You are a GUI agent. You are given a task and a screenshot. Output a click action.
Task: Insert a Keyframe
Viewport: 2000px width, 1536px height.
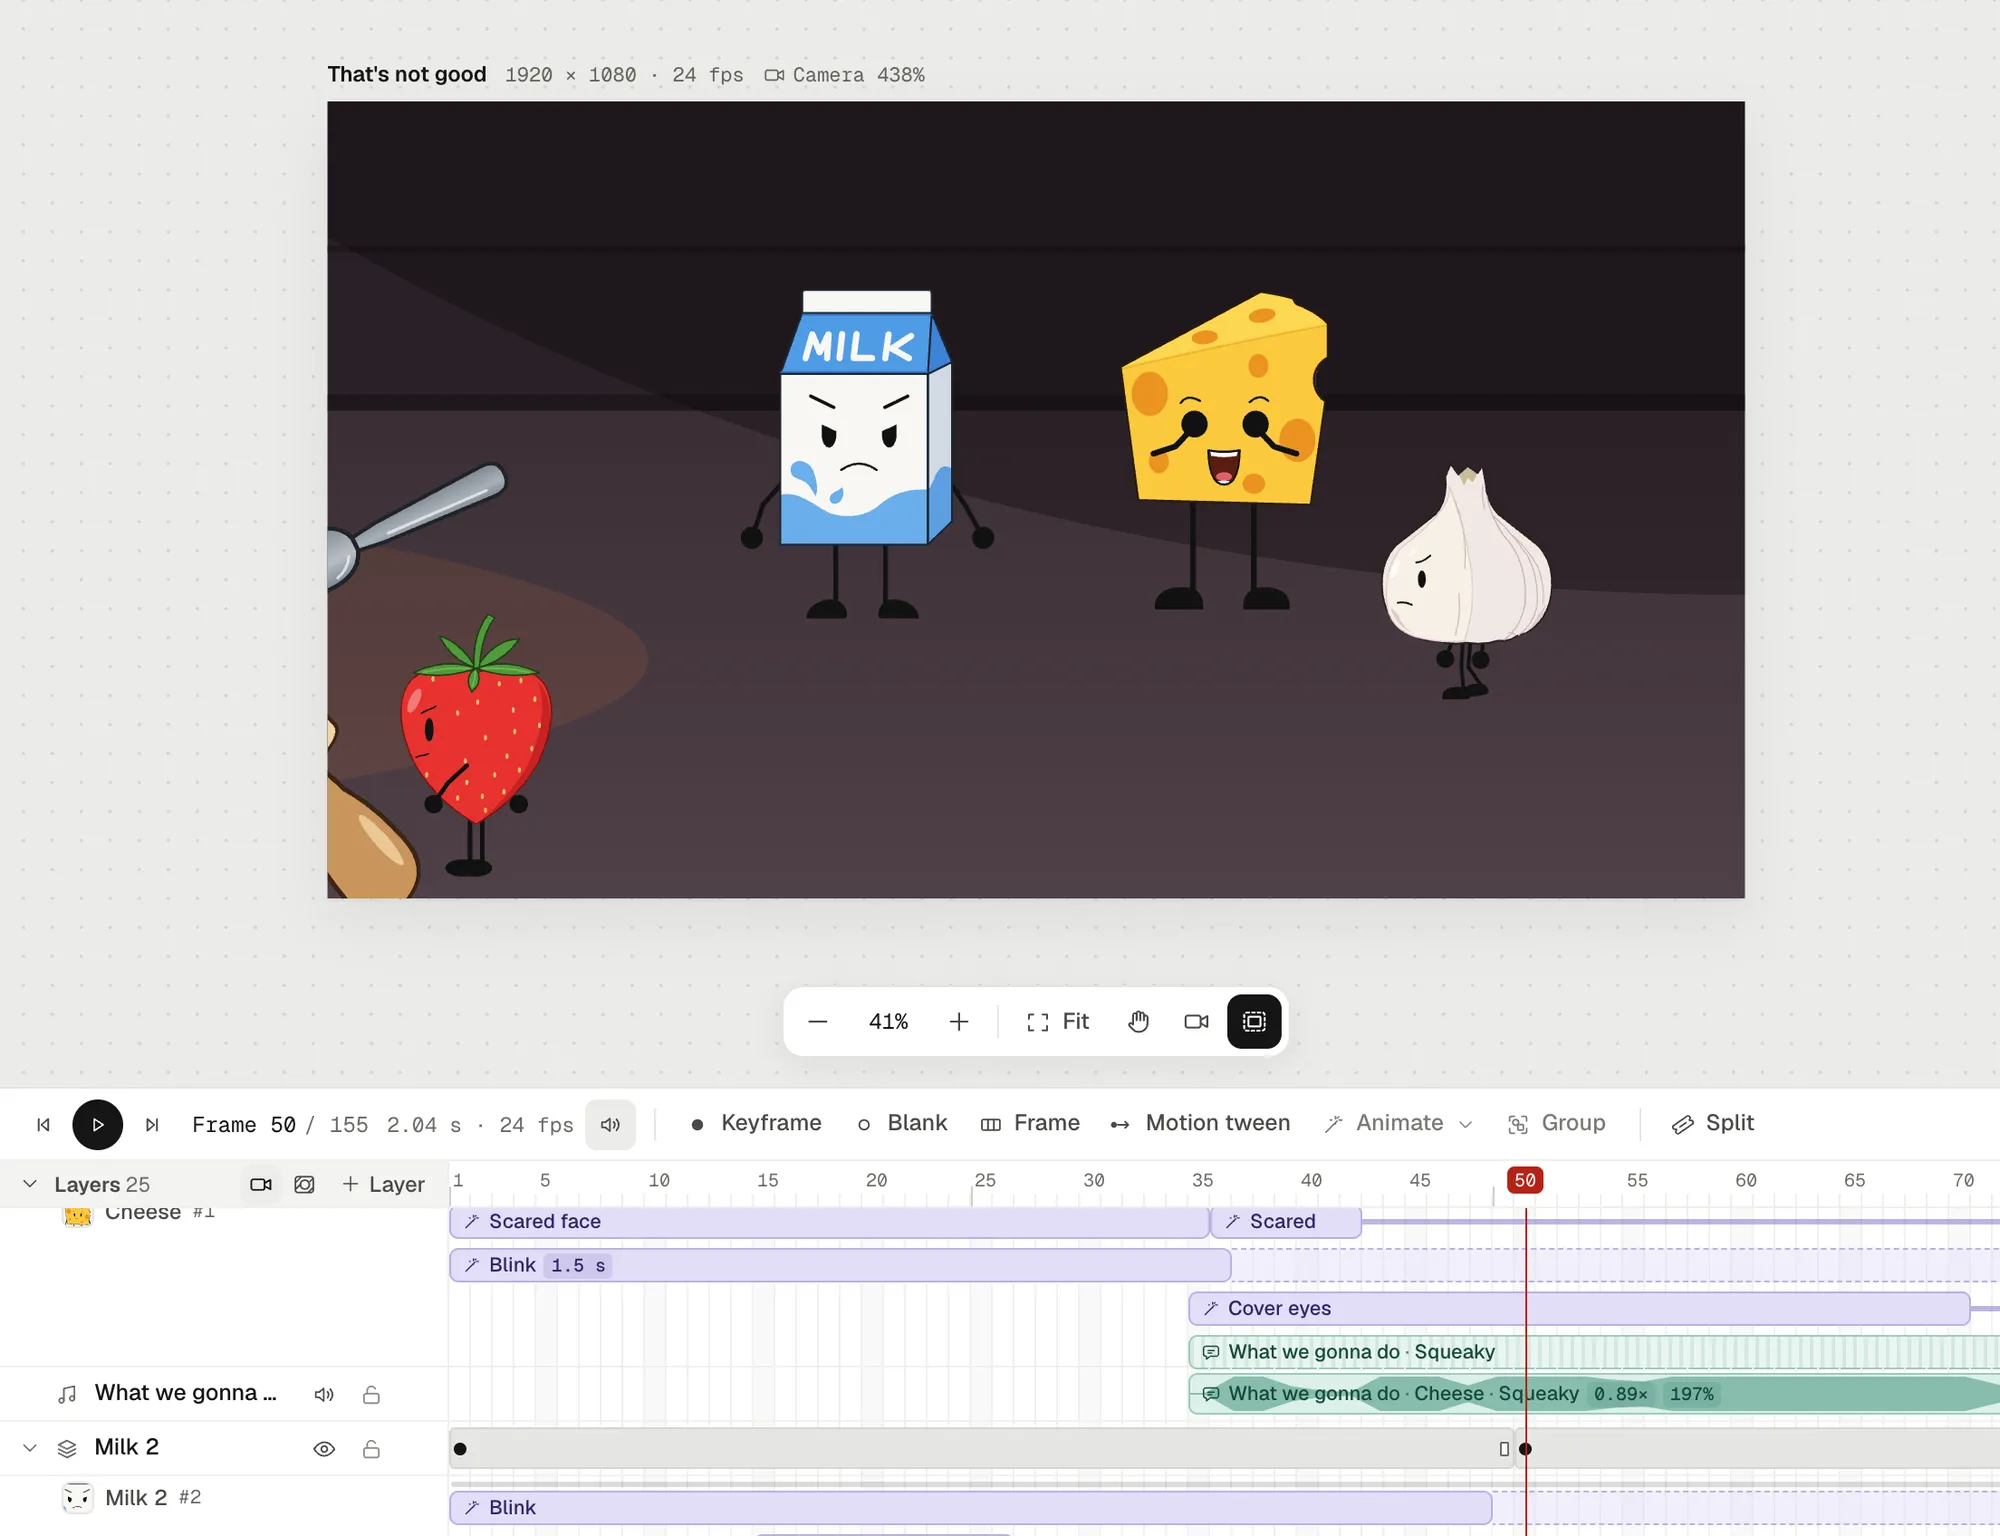point(756,1123)
